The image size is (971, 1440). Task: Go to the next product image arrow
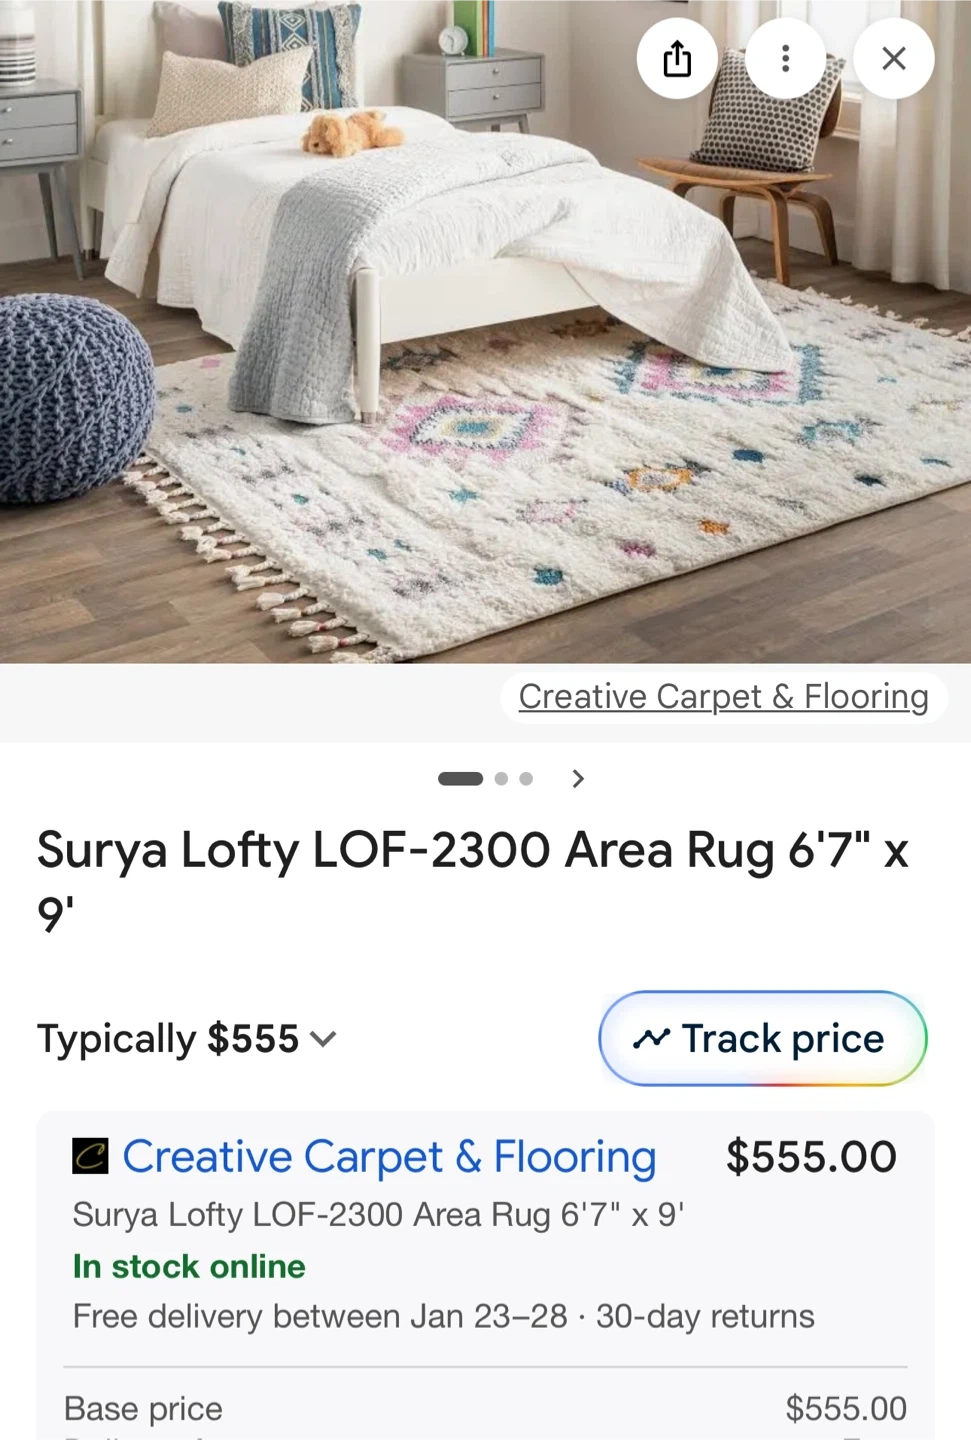pos(578,779)
